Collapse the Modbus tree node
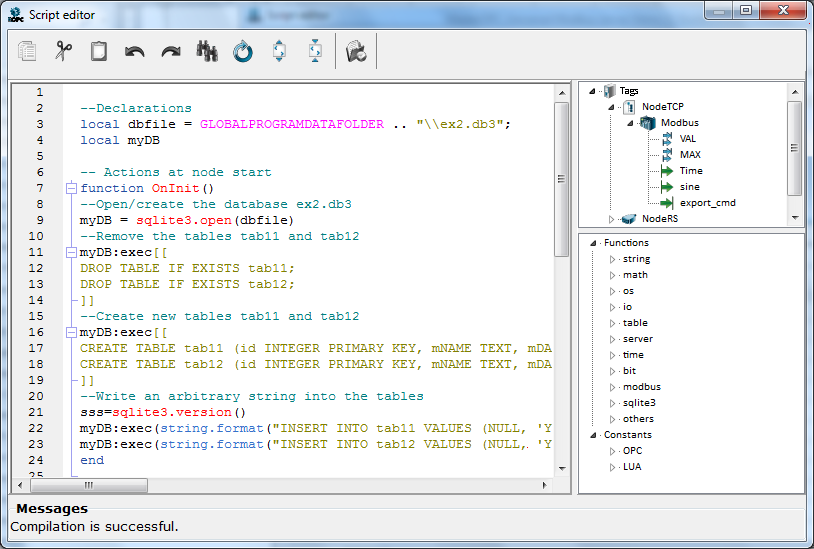 click(630, 123)
